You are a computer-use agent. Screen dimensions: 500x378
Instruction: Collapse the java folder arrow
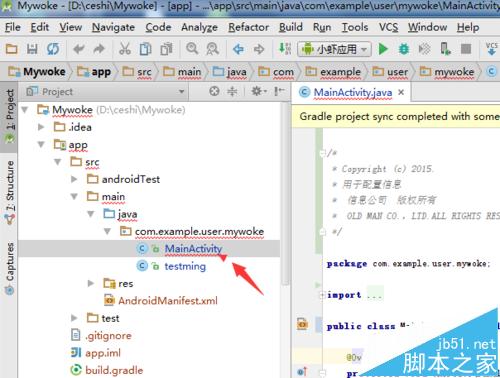pos(91,214)
